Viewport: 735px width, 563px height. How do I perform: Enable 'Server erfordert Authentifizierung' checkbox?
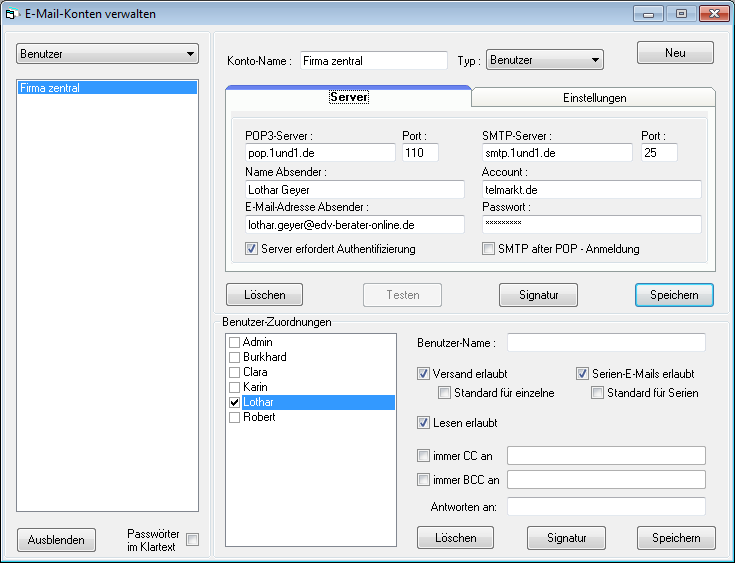tap(251, 249)
